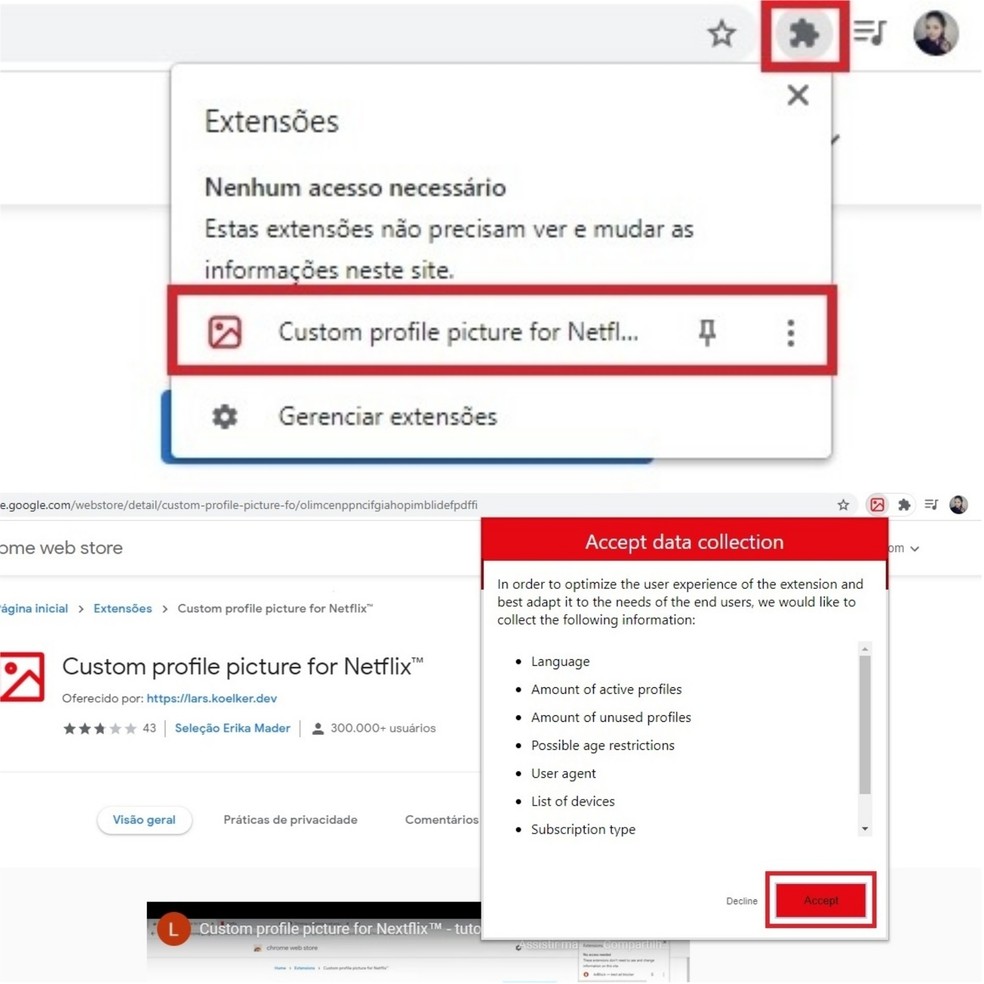Expand the account dropdown chevron in web store header
The height and width of the screenshot is (984, 984).
915,548
